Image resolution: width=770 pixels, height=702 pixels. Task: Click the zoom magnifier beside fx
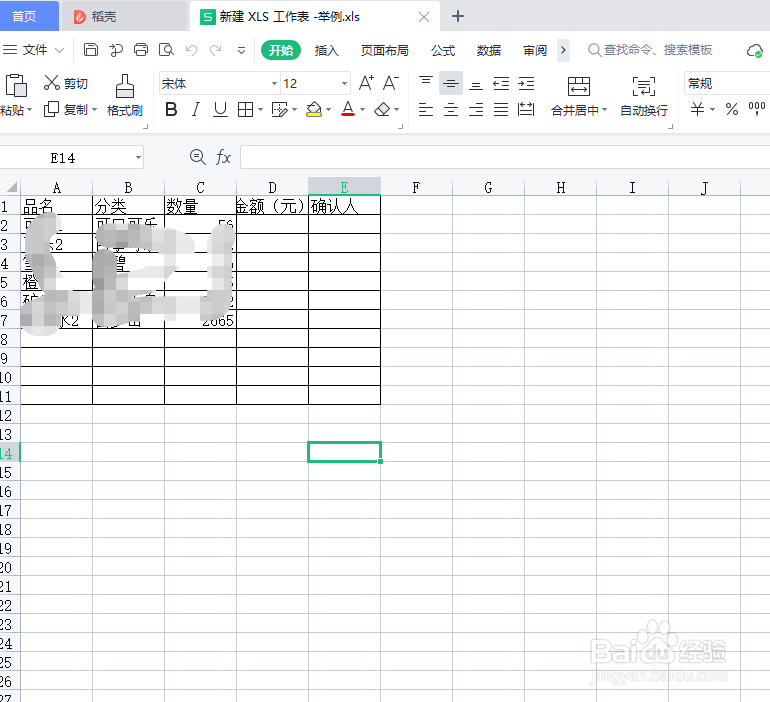pos(197,157)
